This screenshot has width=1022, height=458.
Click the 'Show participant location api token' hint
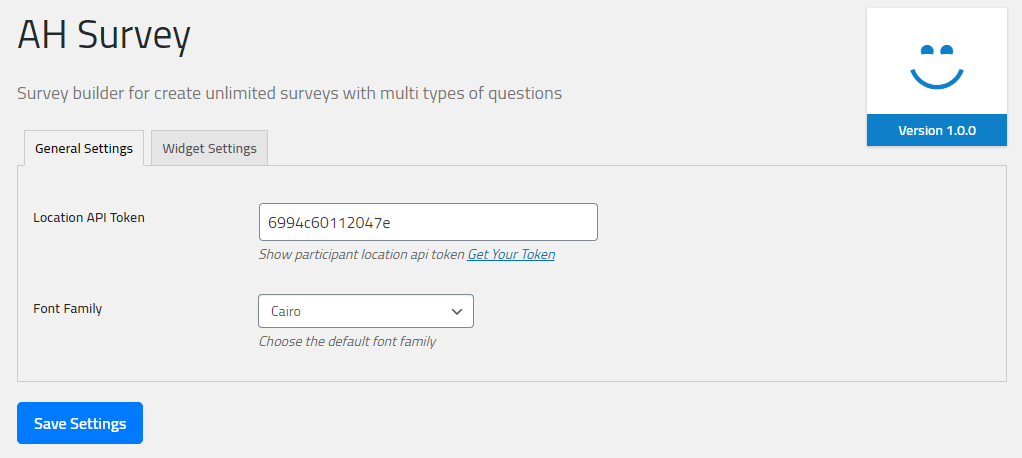pos(361,254)
